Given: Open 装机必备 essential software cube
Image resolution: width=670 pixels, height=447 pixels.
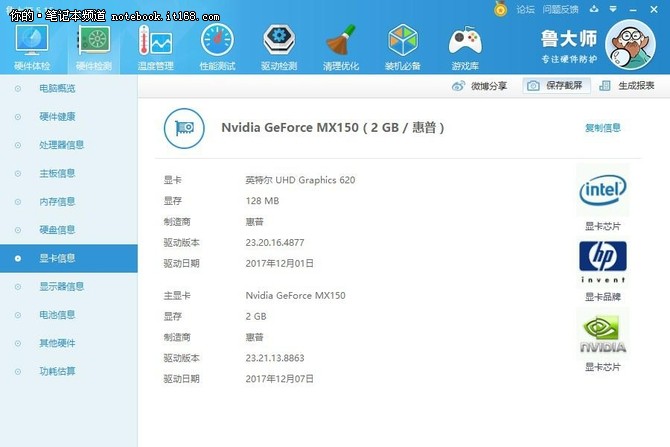Looking at the screenshot, I should (403, 47).
